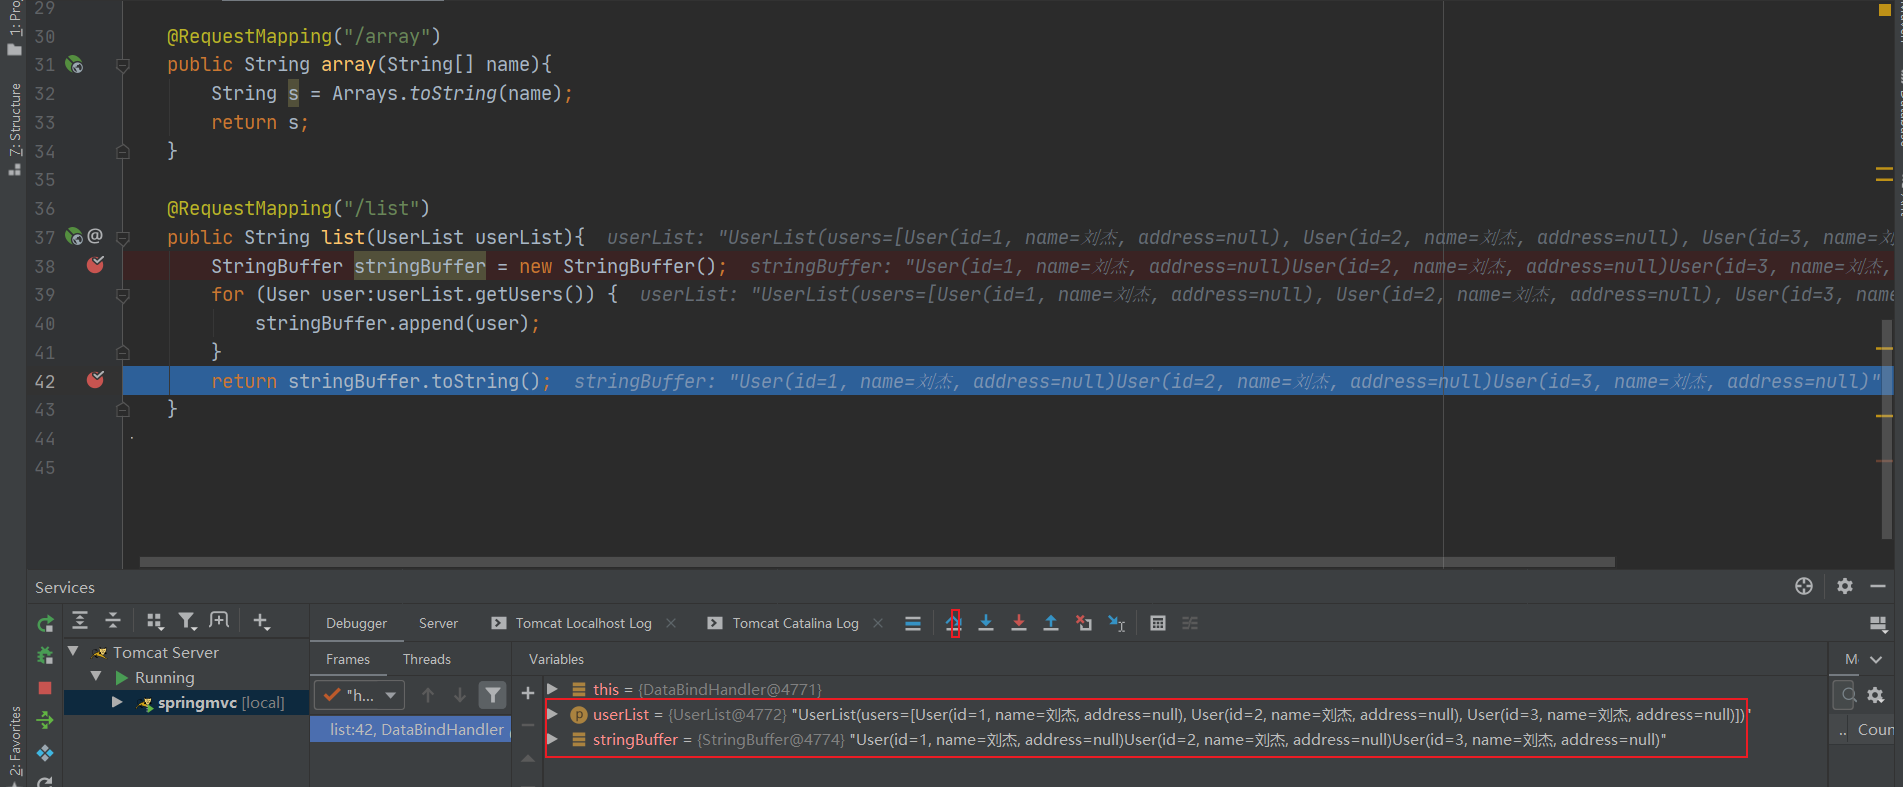Open the thread selector dropdown
The width and height of the screenshot is (1903, 787).
point(360,694)
